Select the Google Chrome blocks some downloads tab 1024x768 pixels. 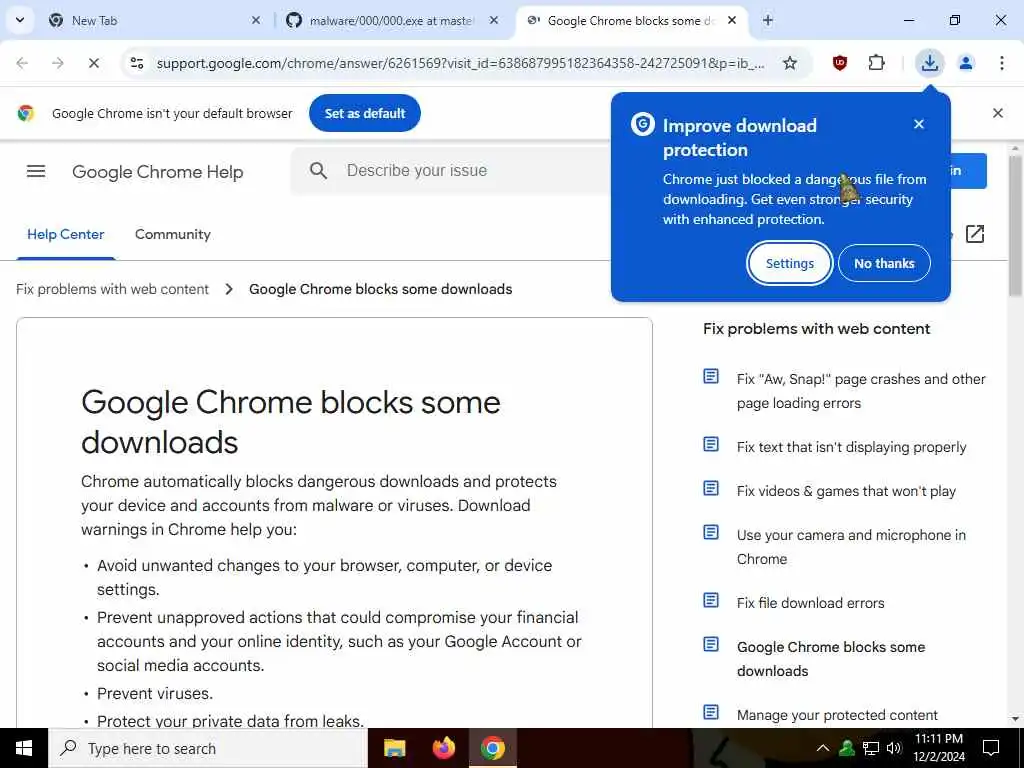(630, 20)
